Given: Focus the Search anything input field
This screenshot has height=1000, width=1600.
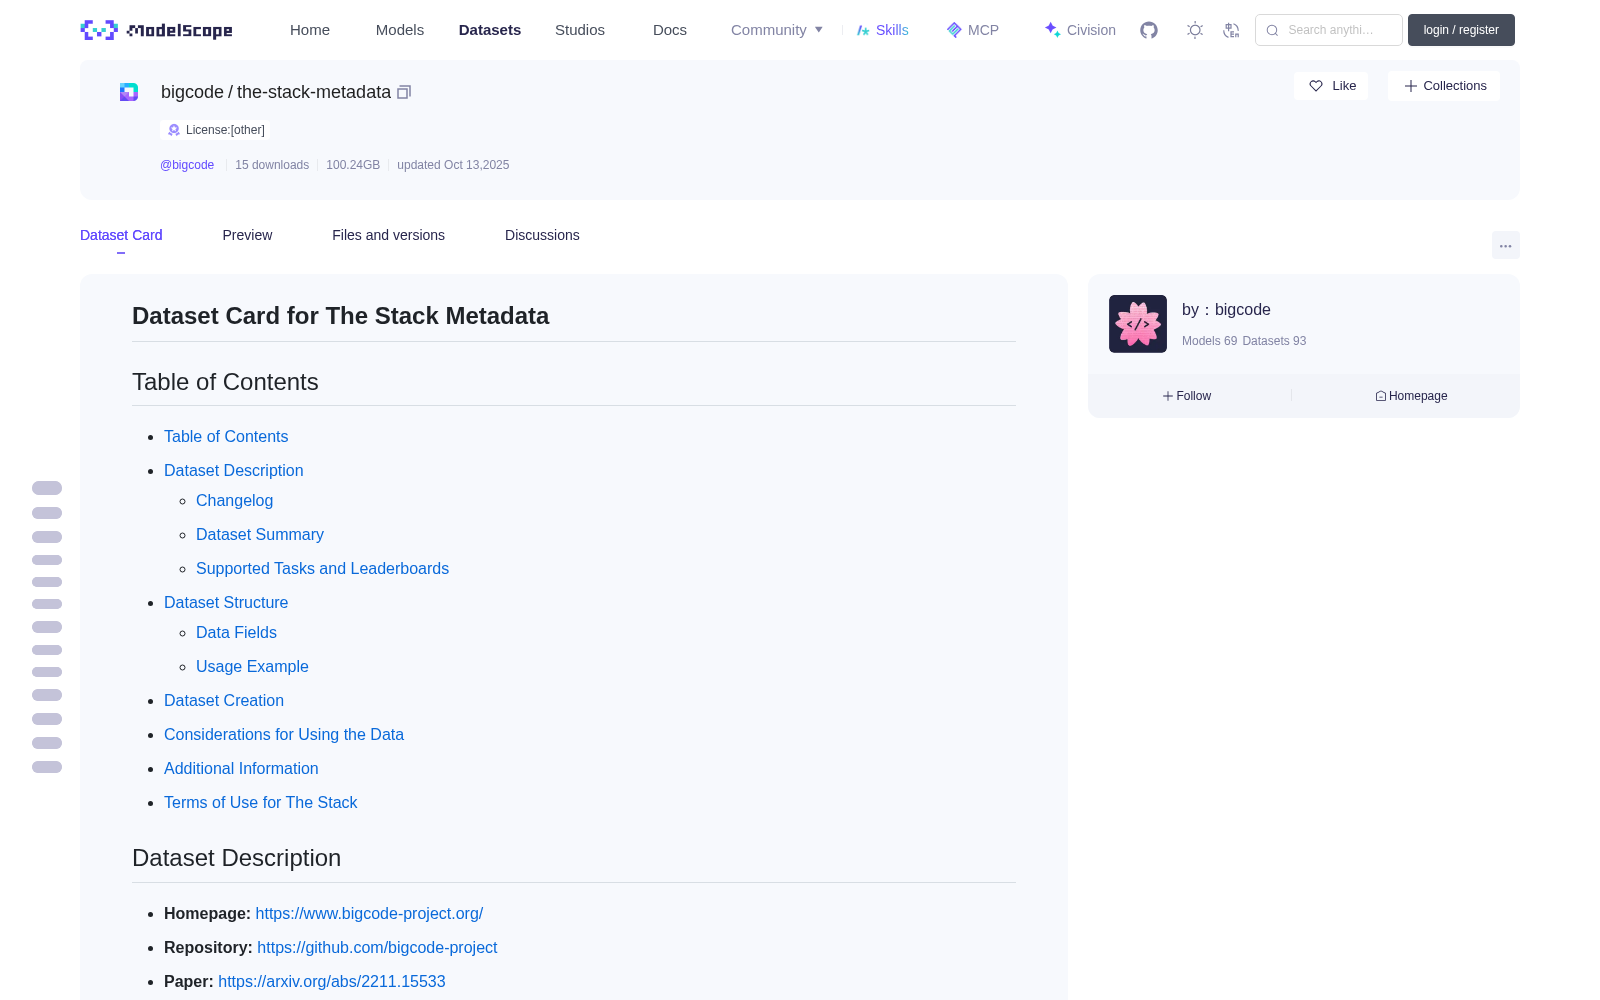Looking at the screenshot, I should pyautogui.click(x=1329, y=30).
